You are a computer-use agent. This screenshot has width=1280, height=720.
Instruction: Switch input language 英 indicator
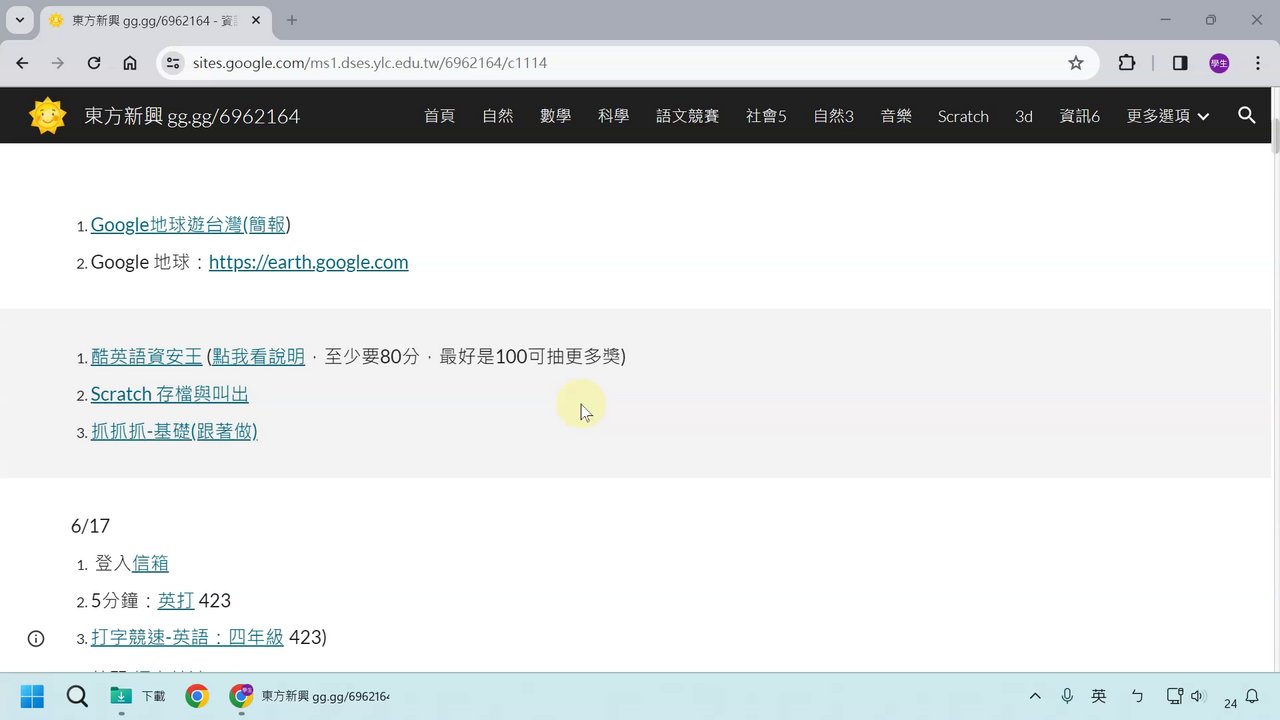point(1099,696)
